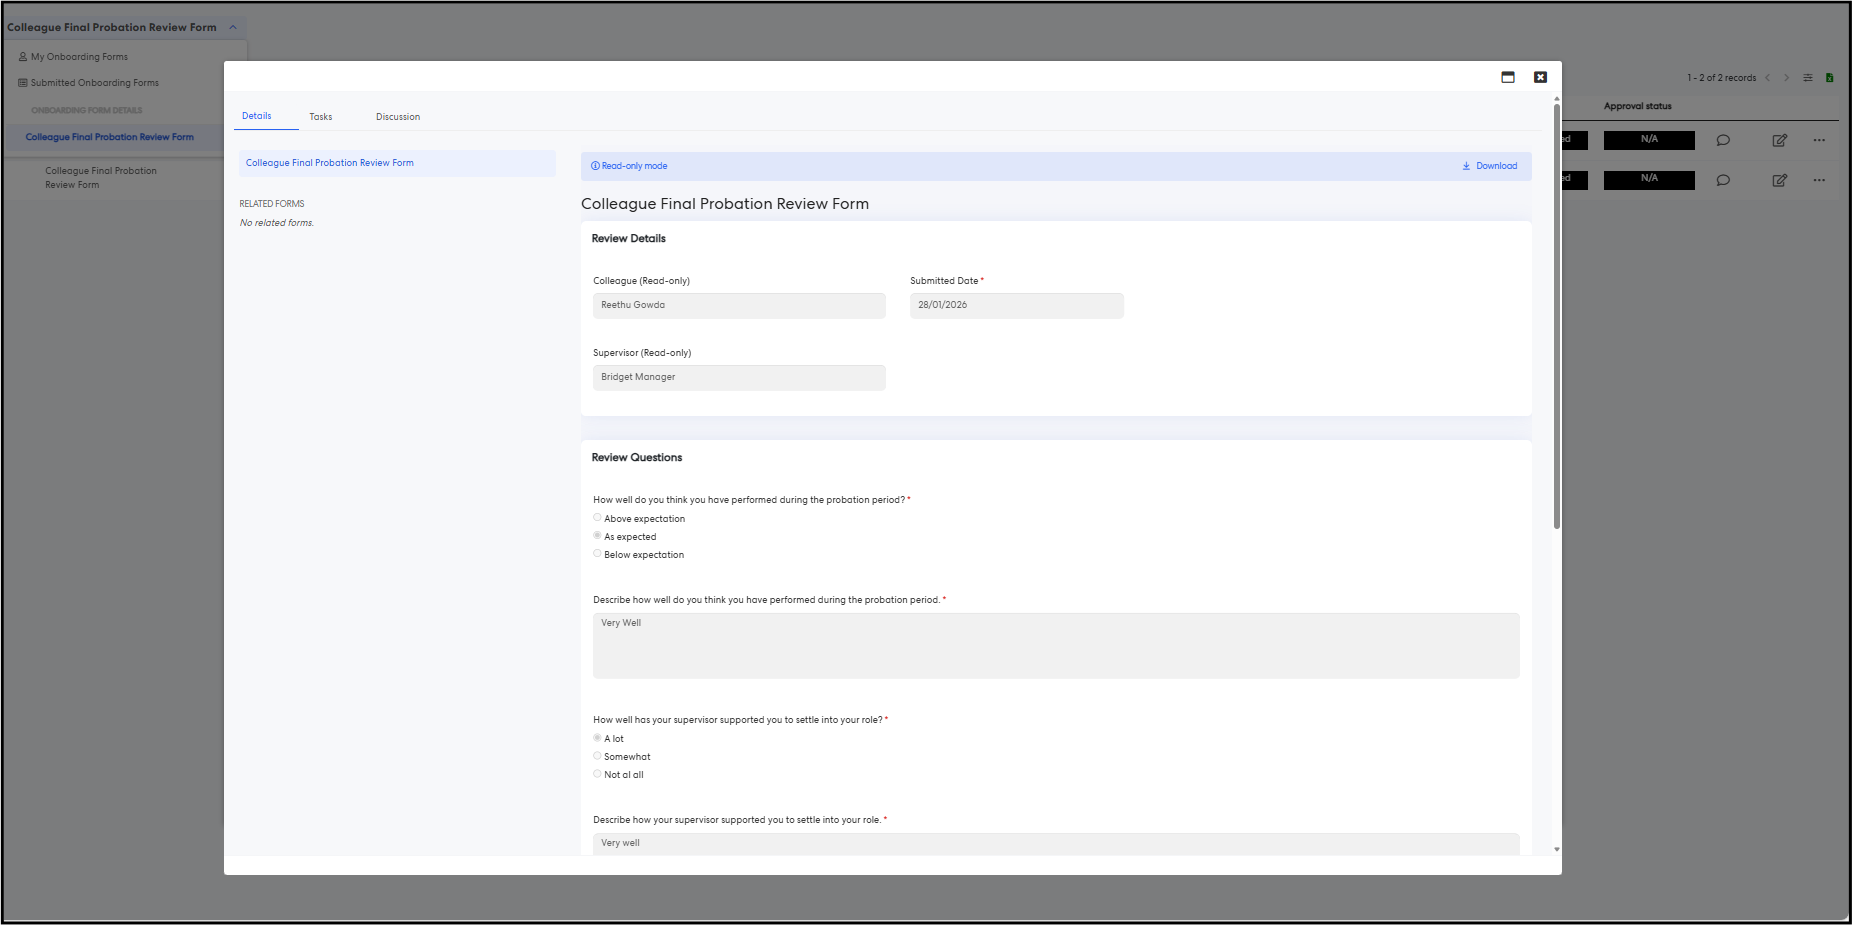Click the Excel export icon

pyautogui.click(x=1829, y=78)
